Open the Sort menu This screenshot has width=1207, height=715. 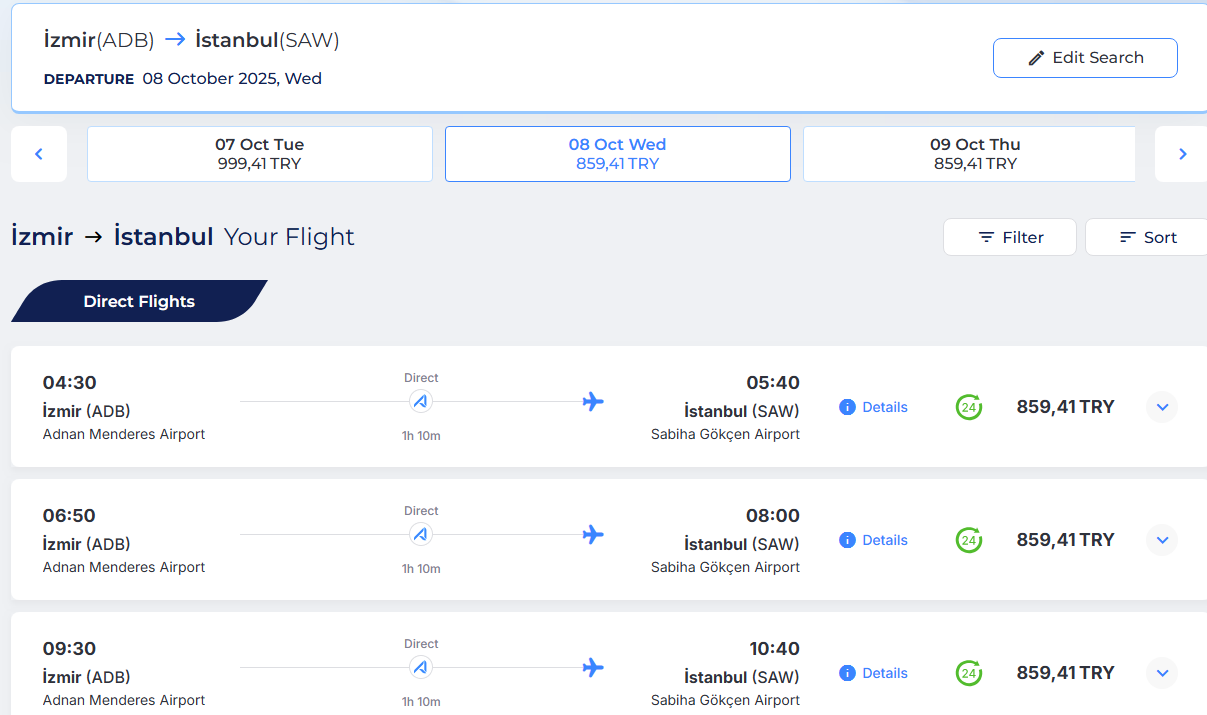pos(1147,237)
